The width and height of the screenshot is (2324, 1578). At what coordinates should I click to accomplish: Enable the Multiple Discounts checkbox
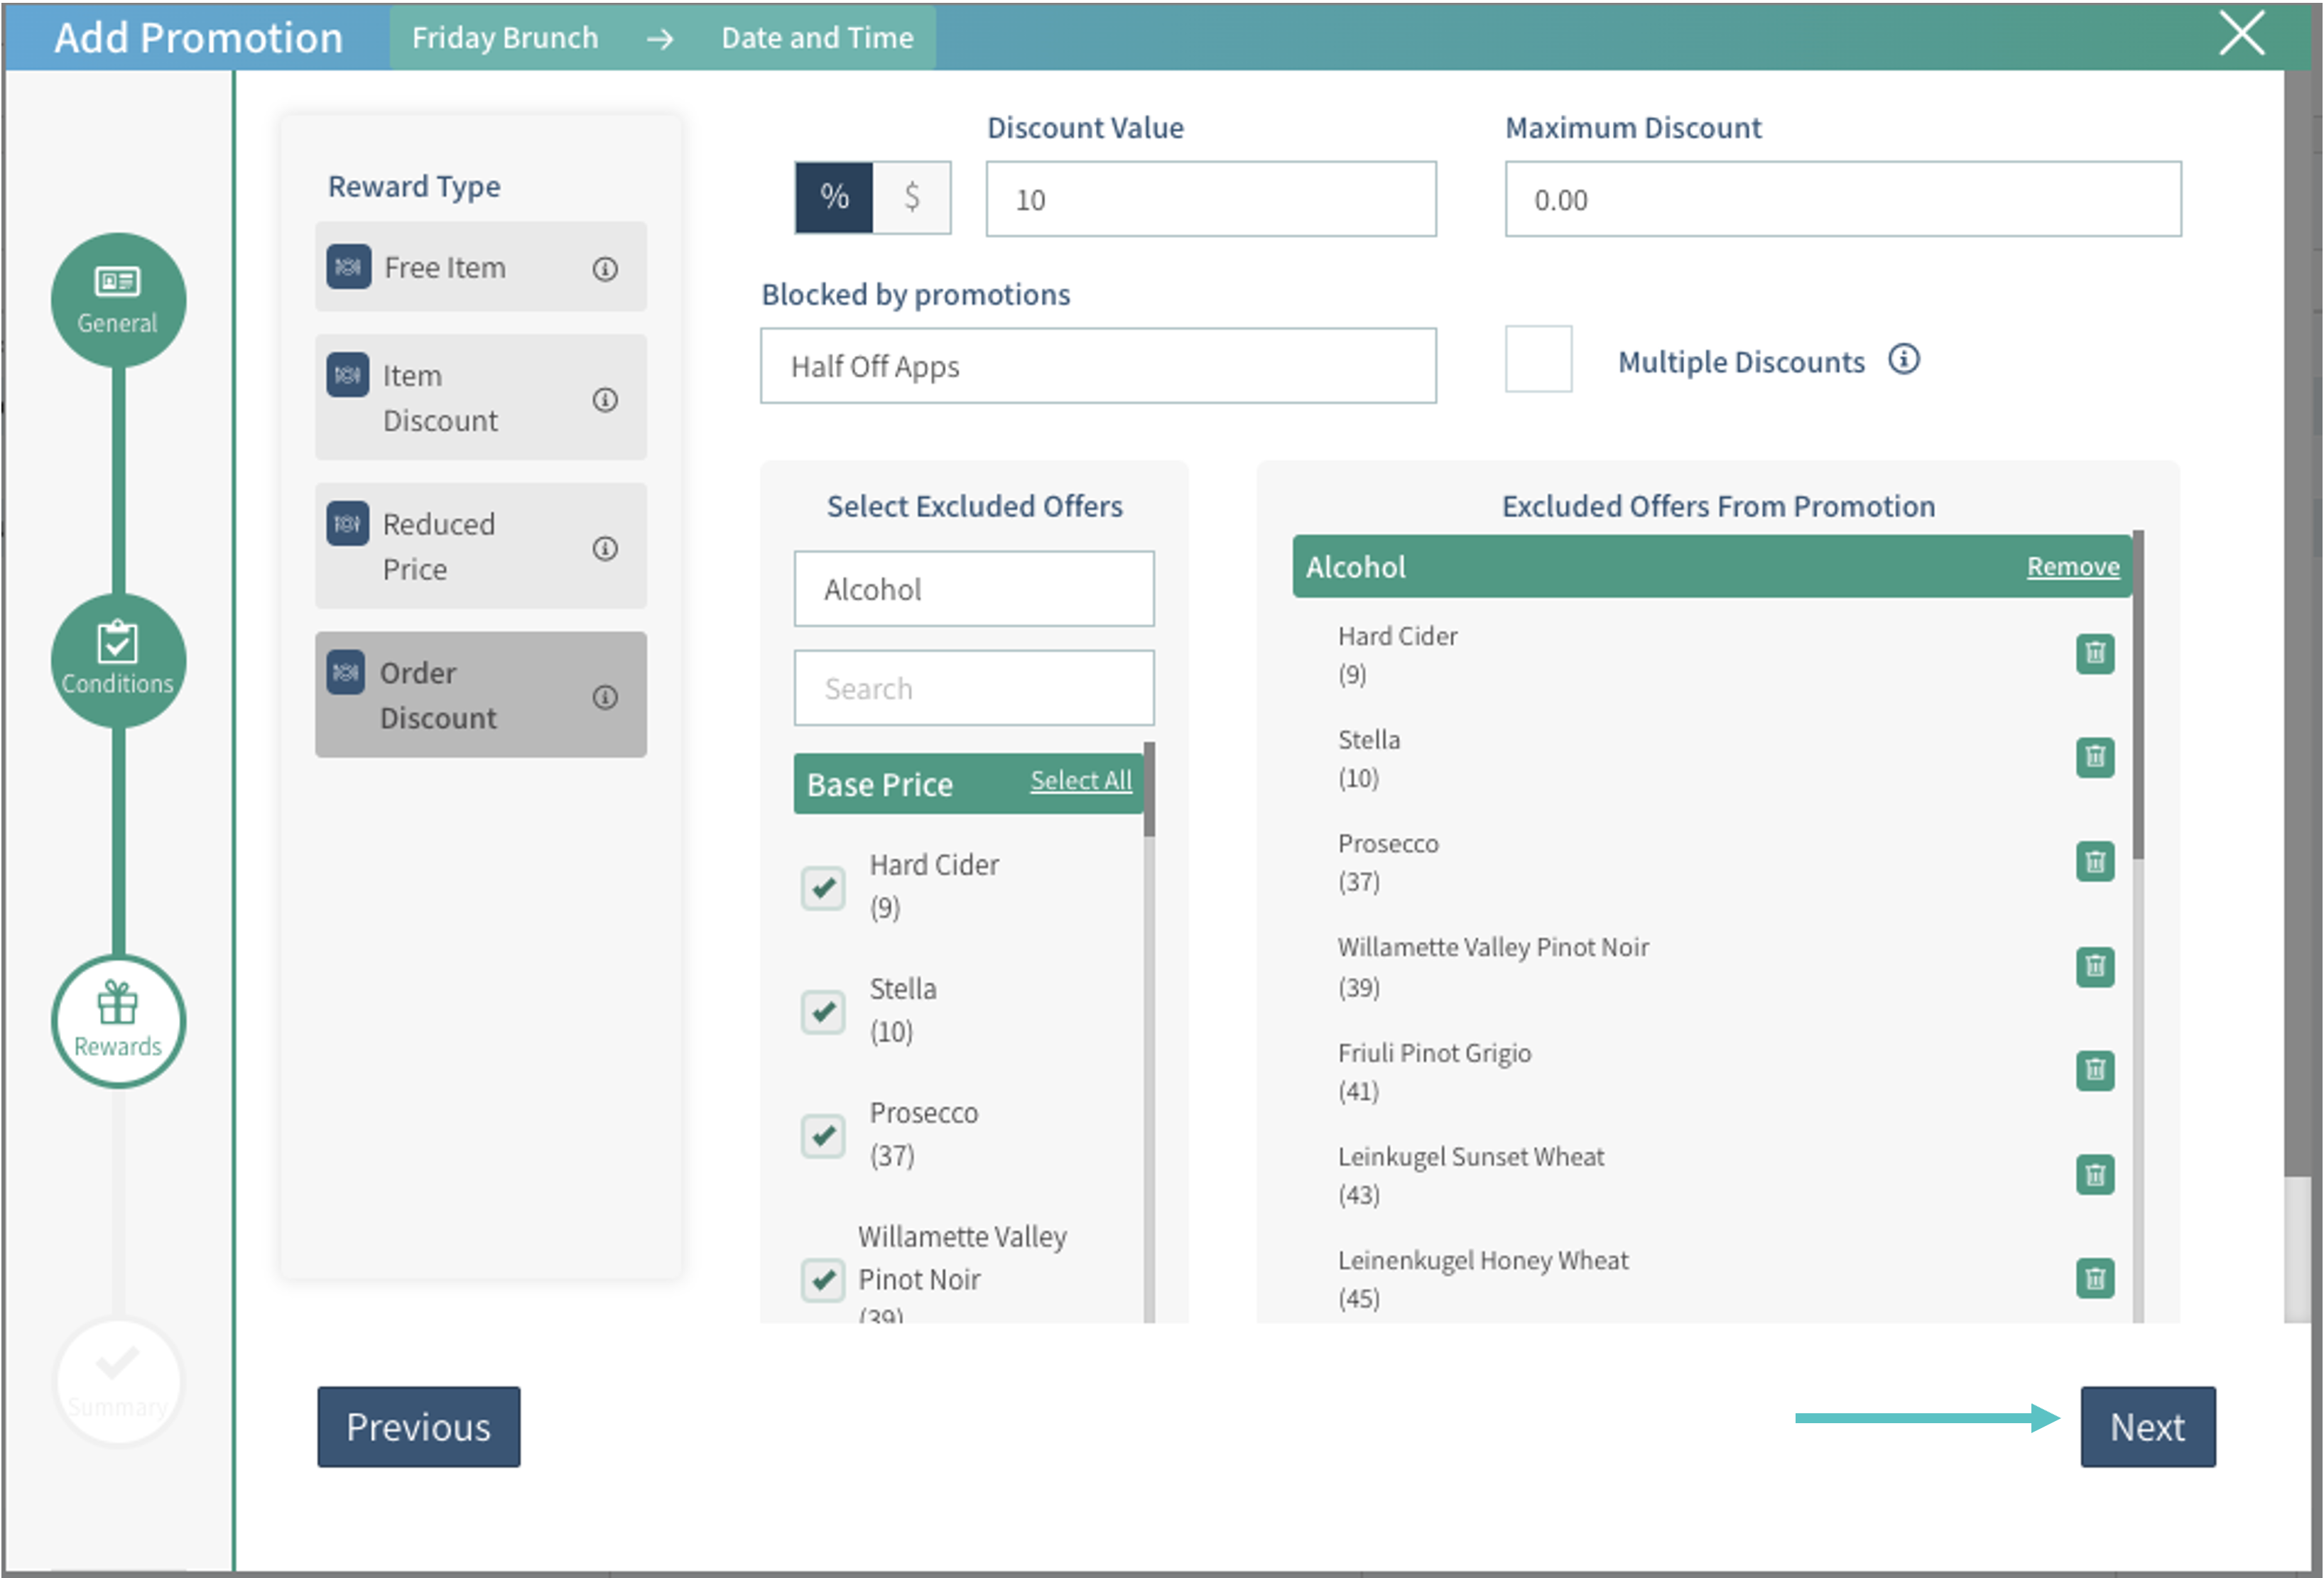[x=1538, y=359]
